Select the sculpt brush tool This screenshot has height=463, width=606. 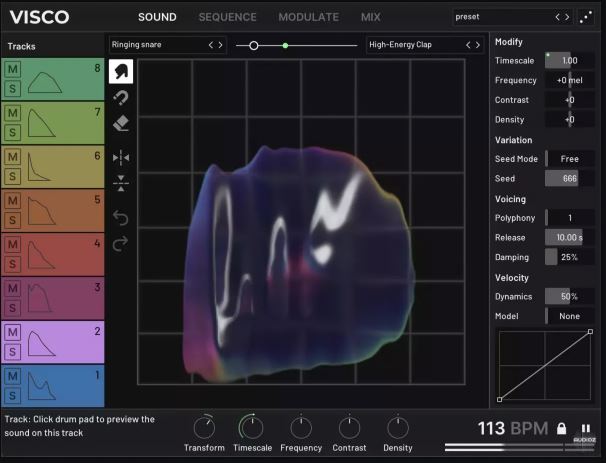[121, 71]
